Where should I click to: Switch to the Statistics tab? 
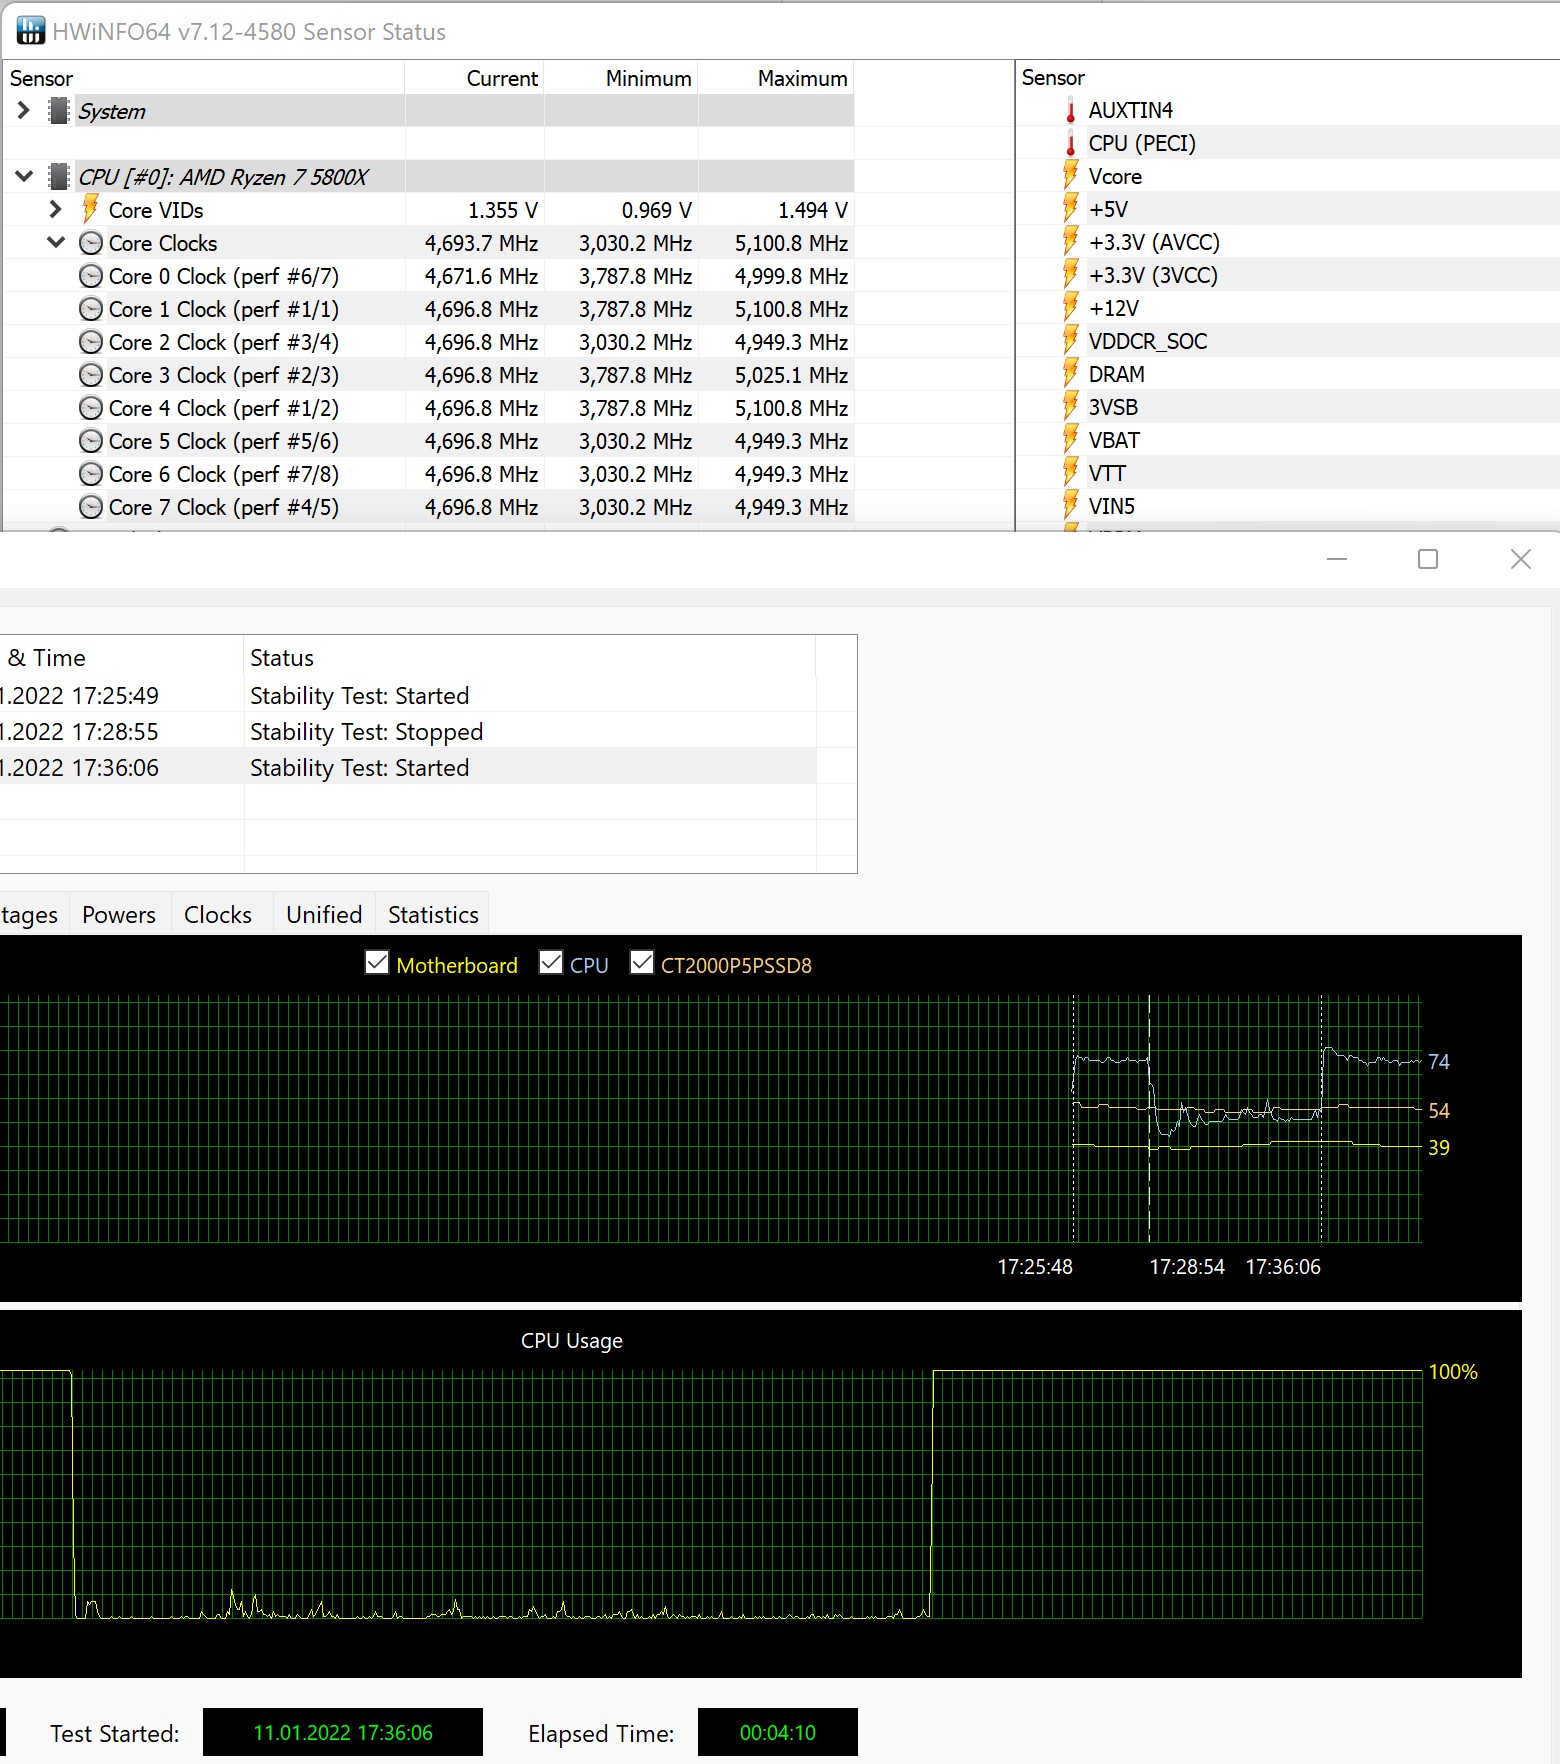click(433, 915)
